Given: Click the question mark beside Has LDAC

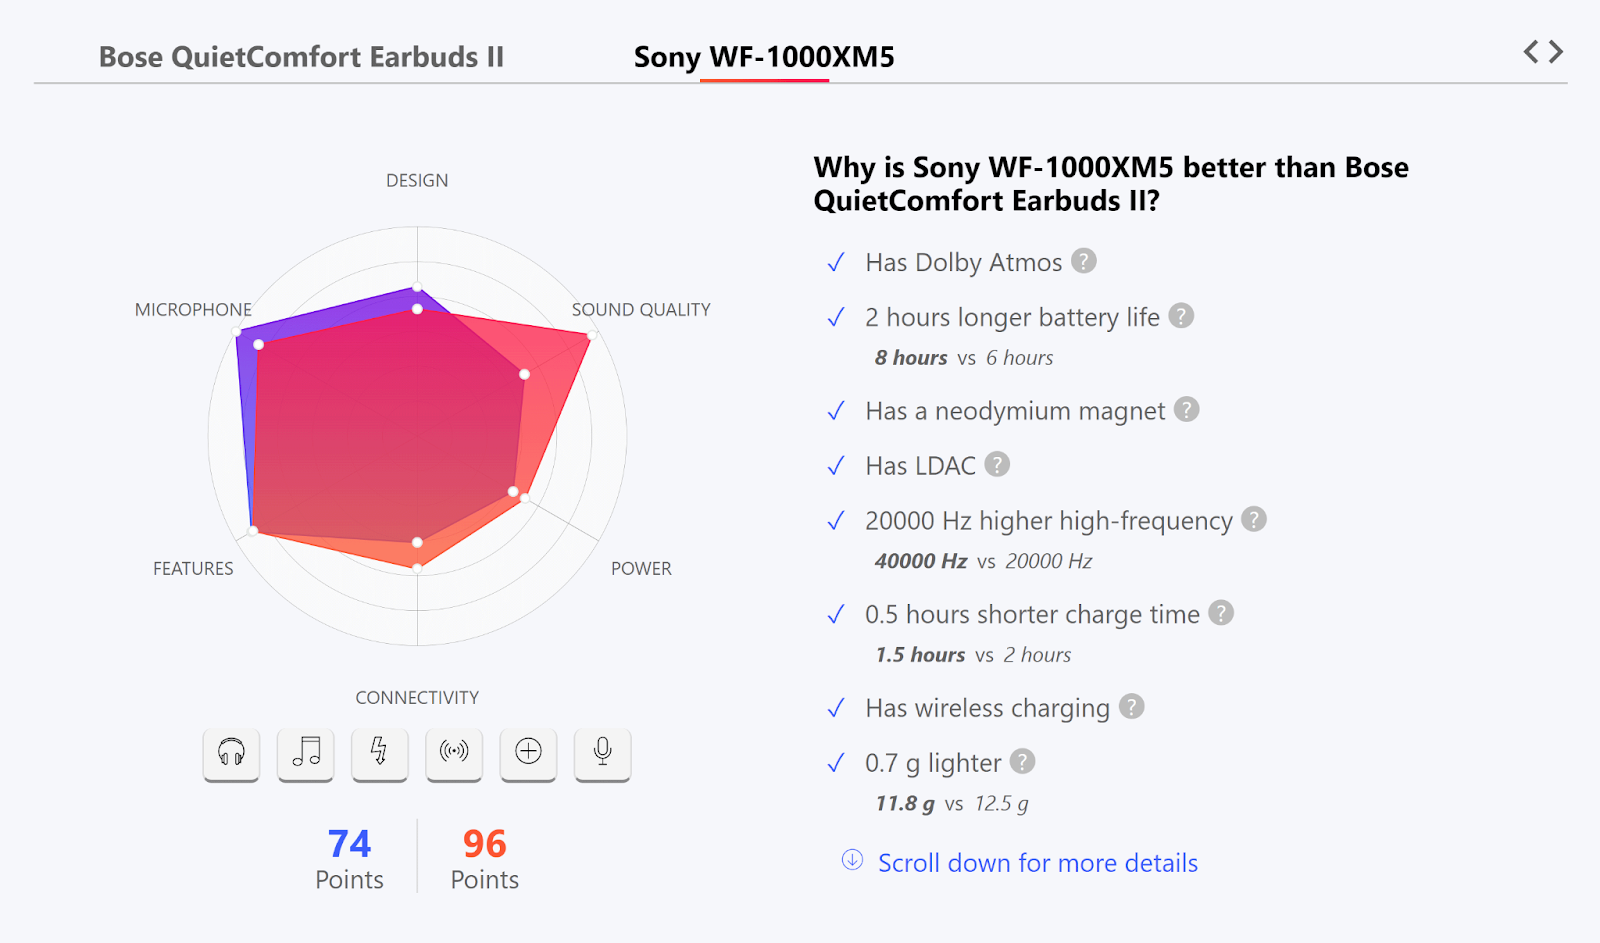Looking at the screenshot, I should tap(996, 464).
